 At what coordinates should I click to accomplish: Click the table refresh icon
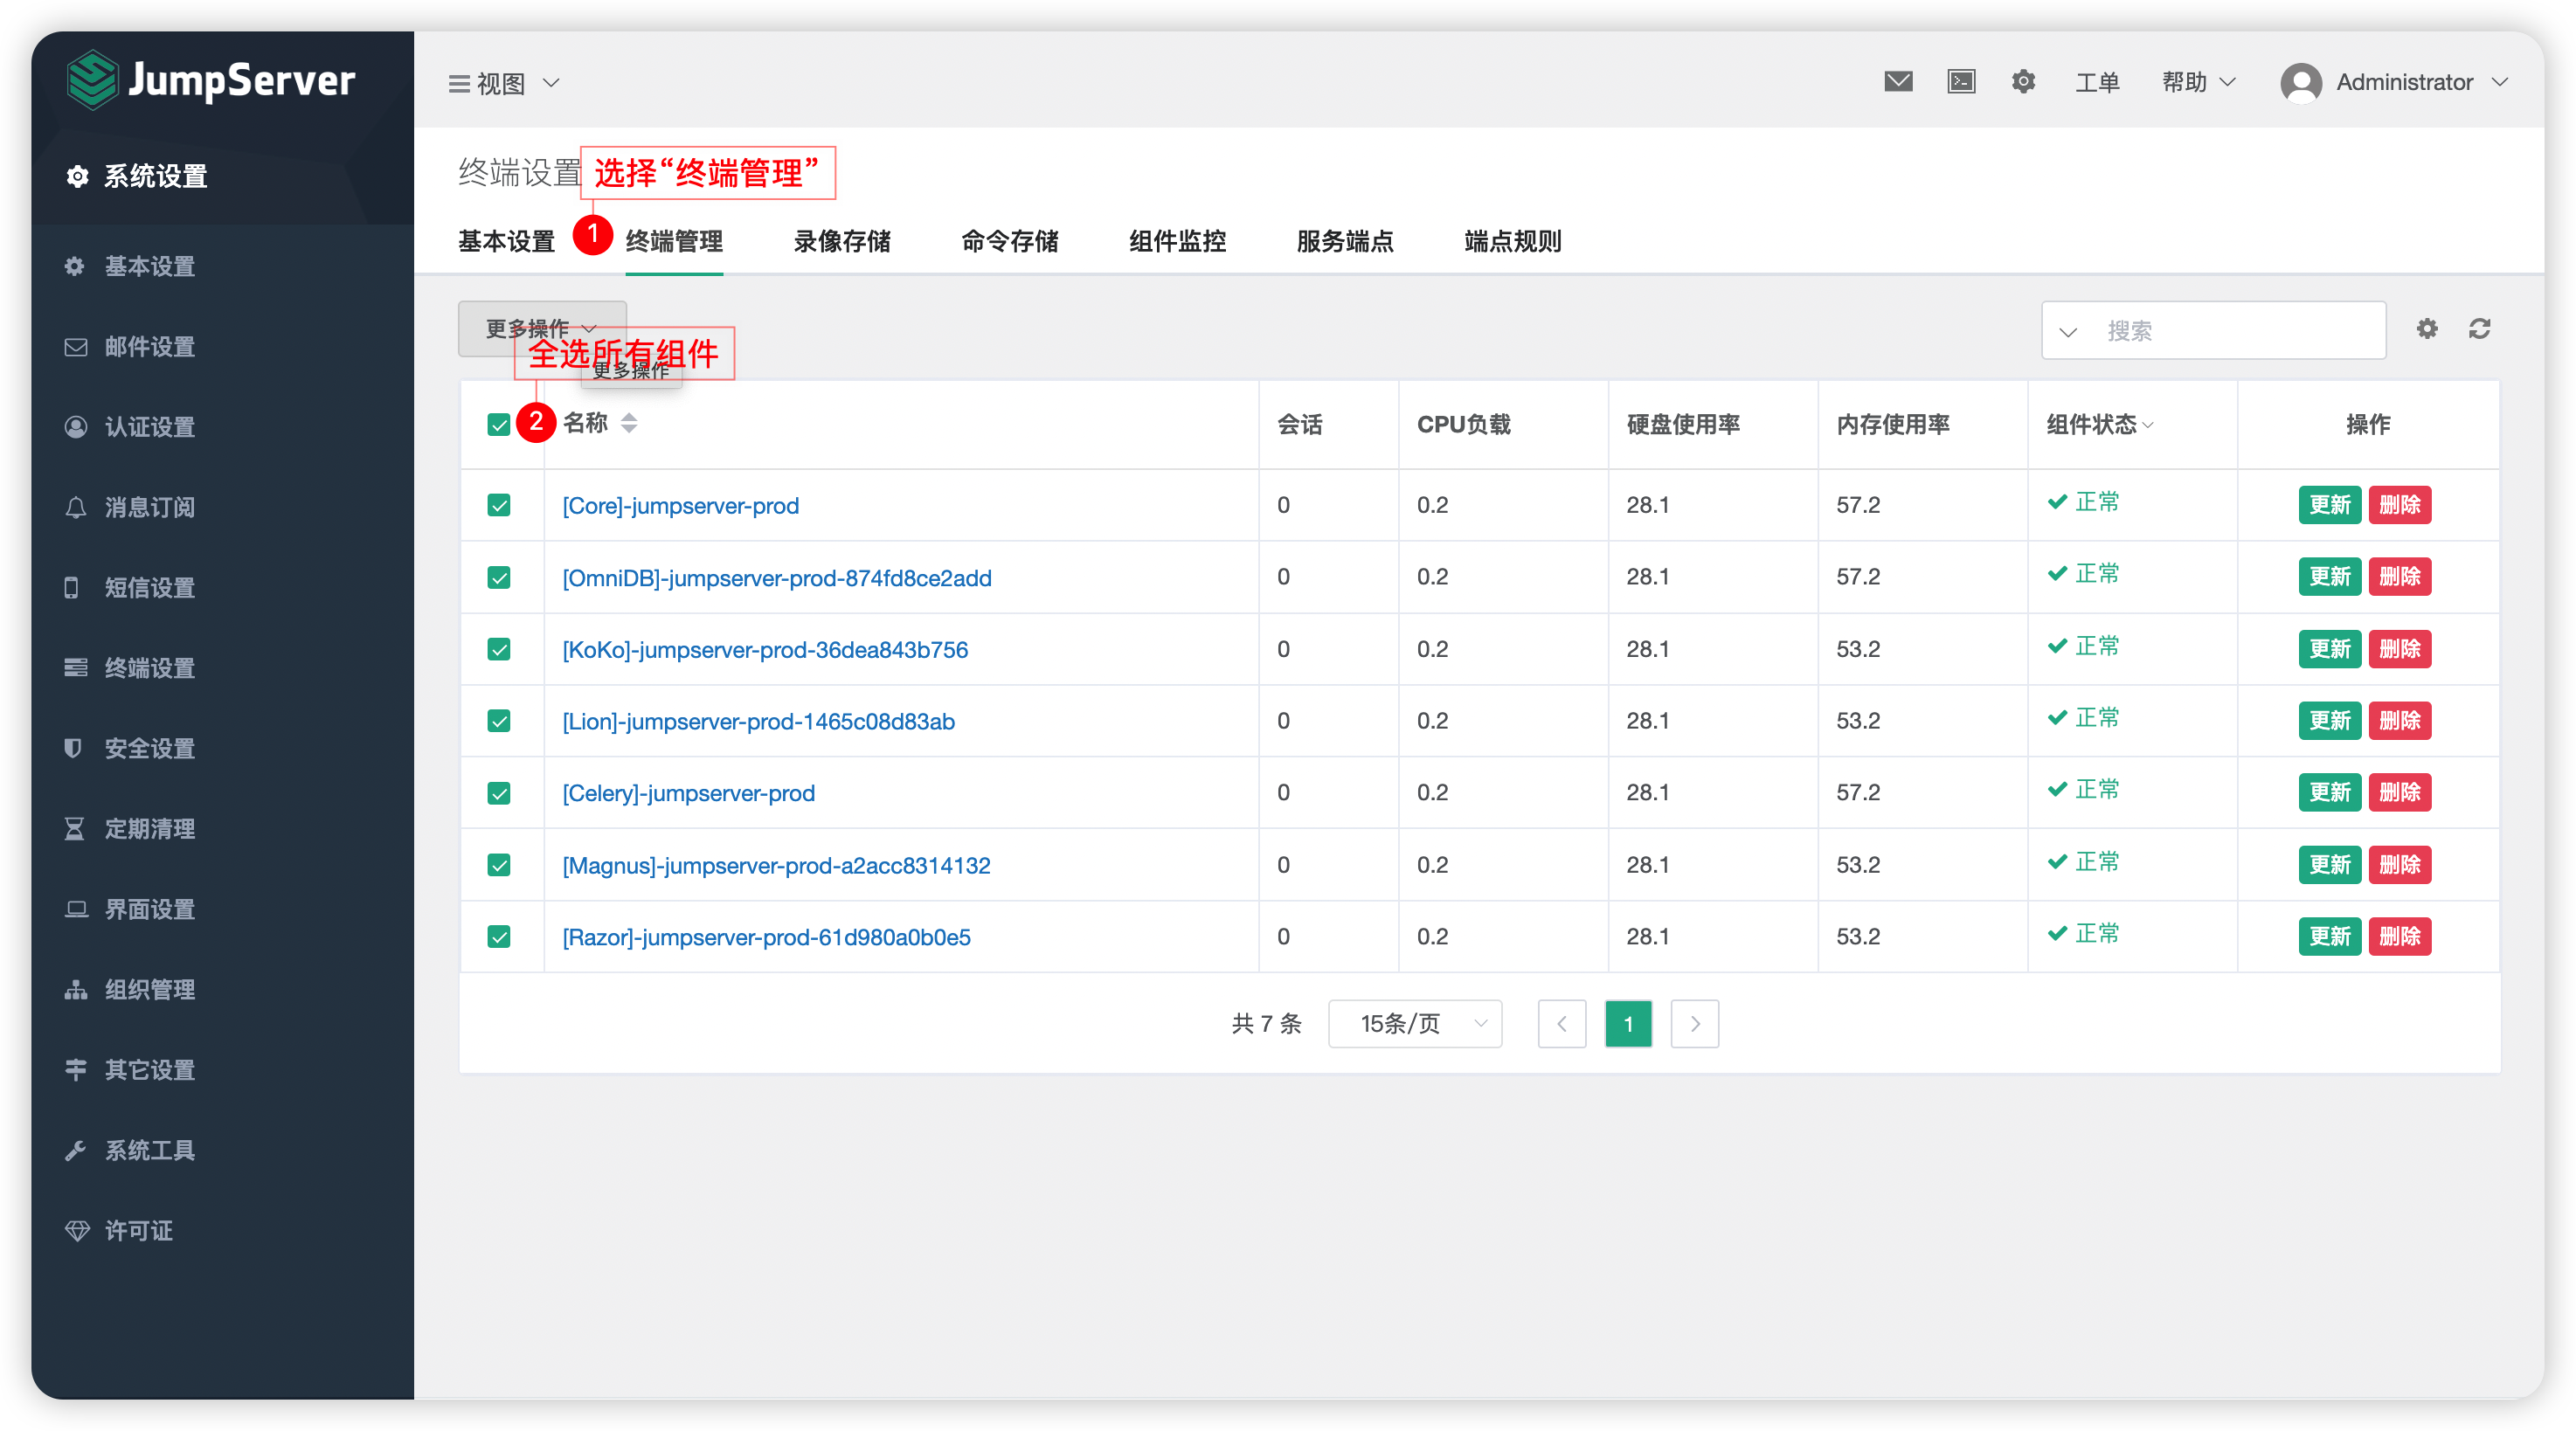click(x=2479, y=329)
